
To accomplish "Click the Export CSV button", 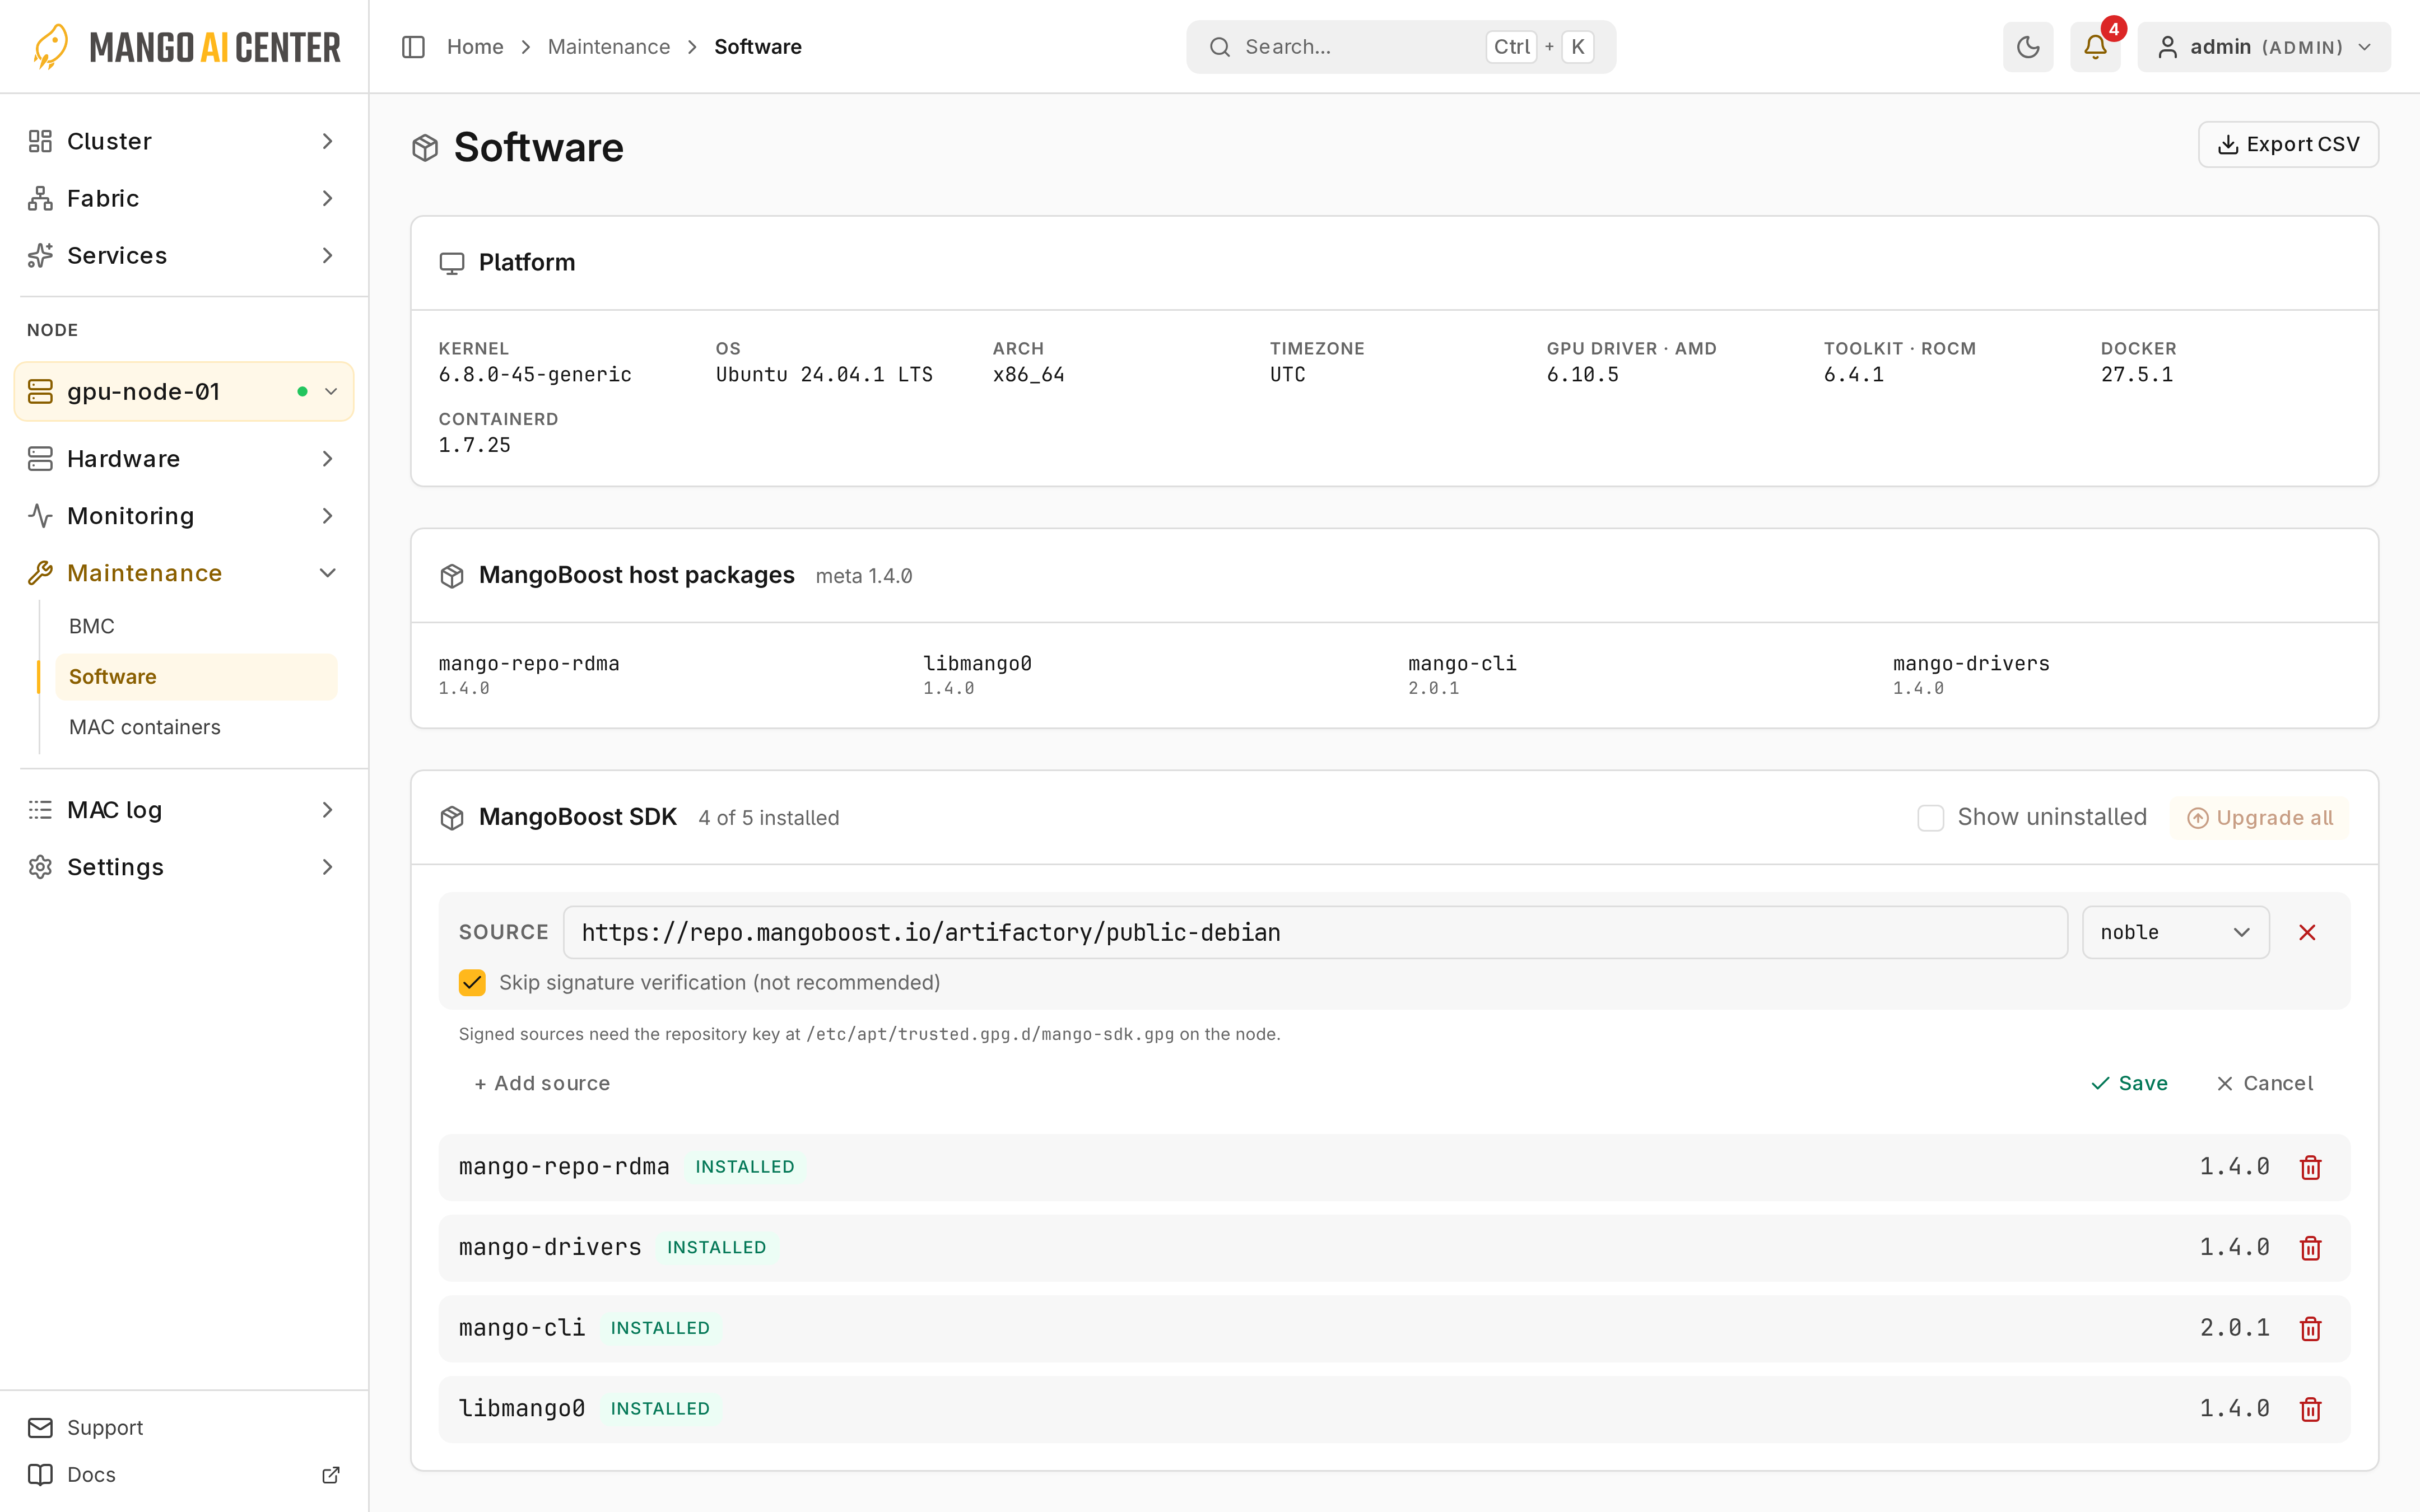I will click(2288, 144).
